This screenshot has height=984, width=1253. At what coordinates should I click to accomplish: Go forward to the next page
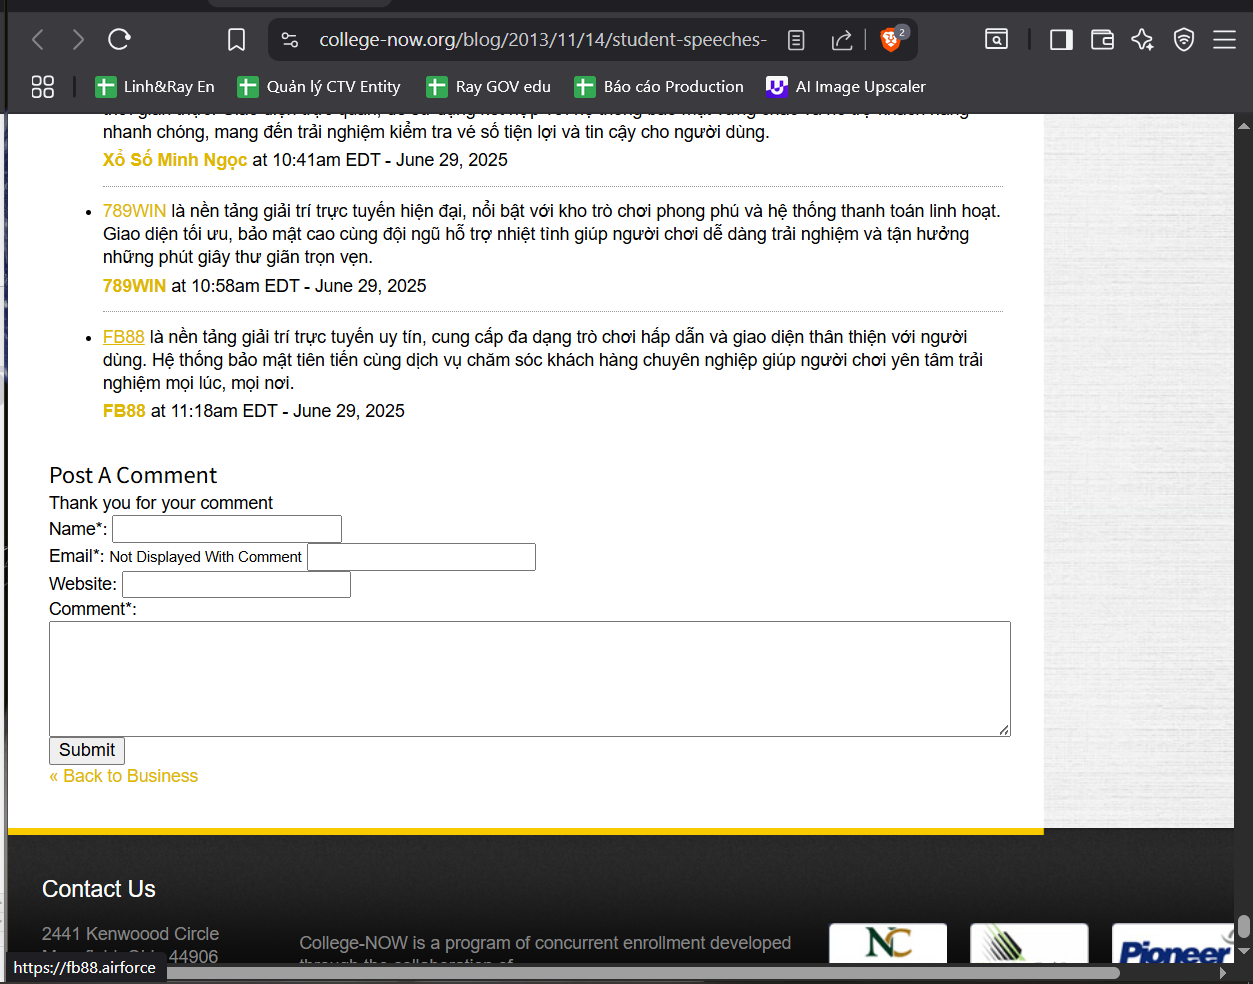tap(78, 40)
